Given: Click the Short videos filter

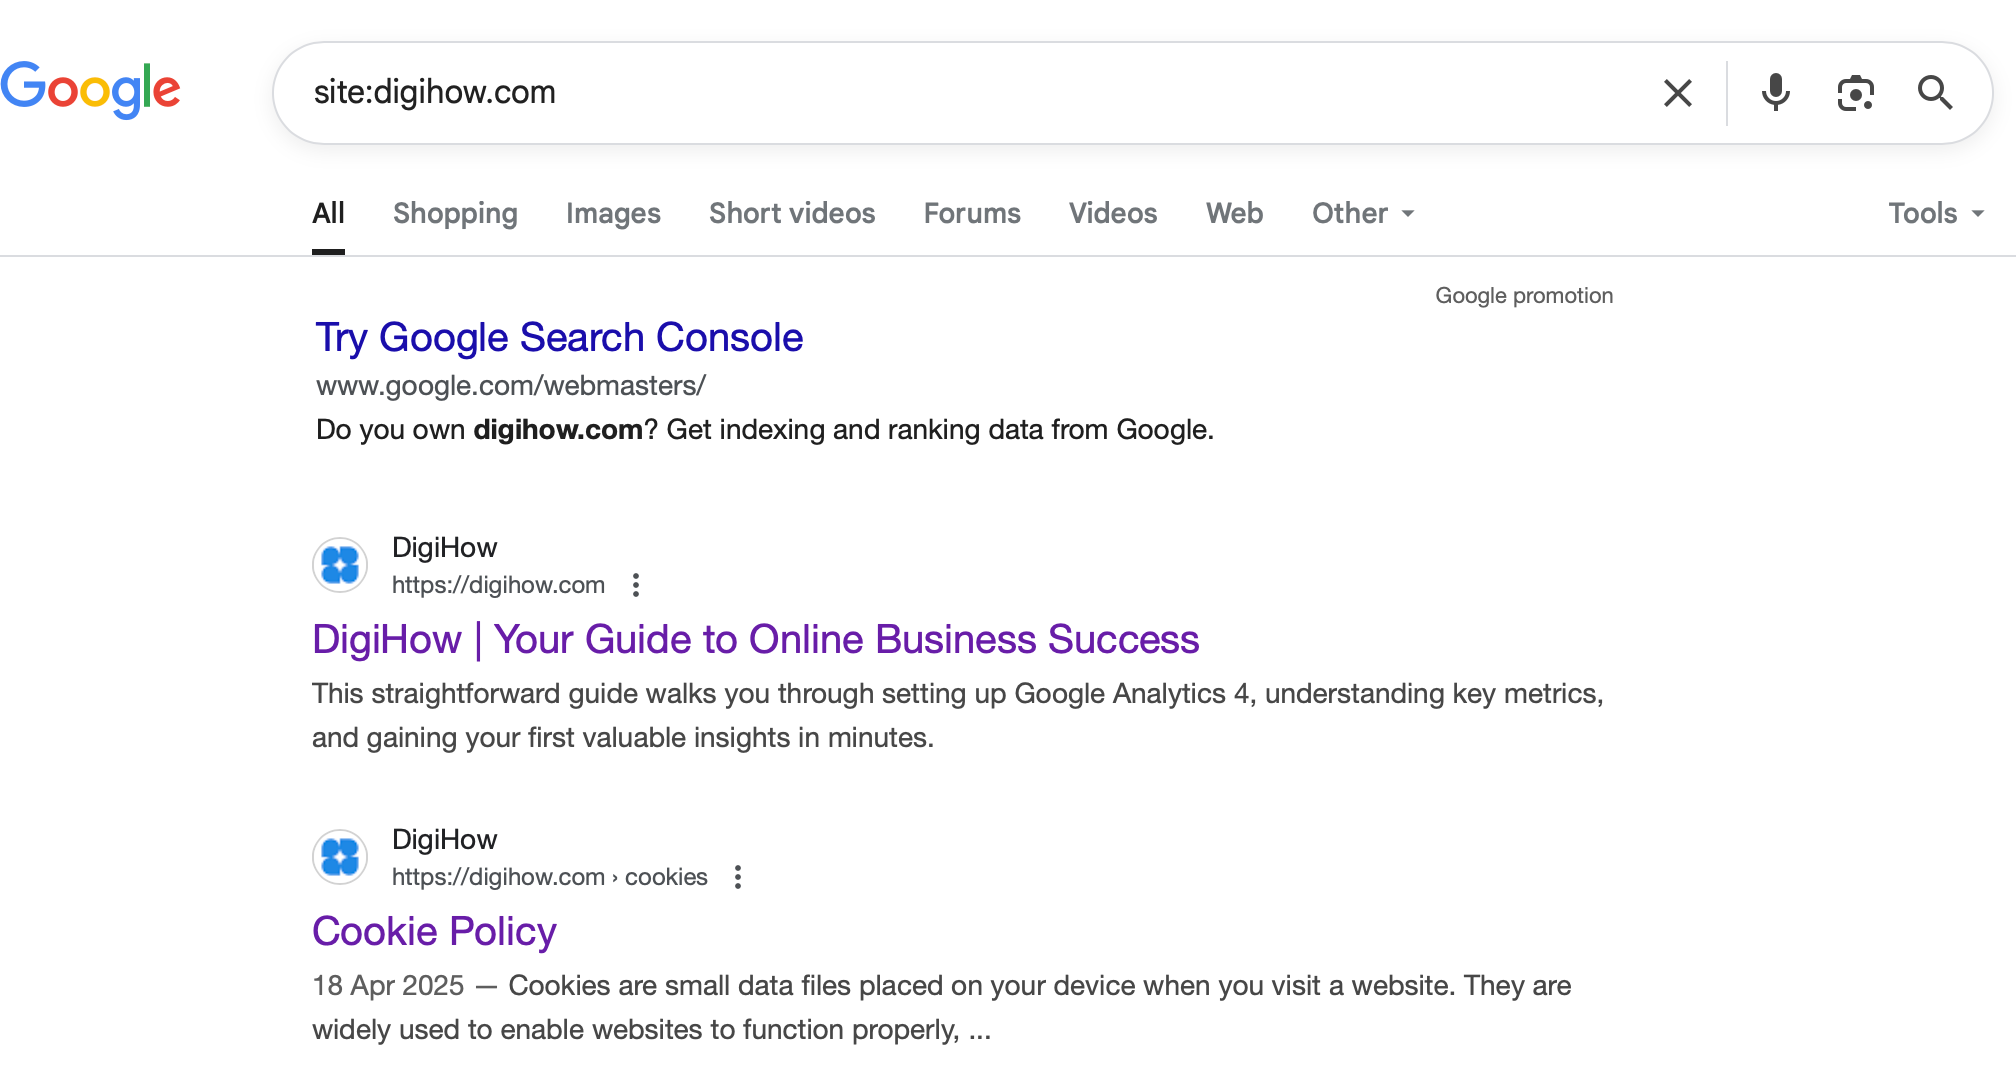Looking at the screenshot, I should [791, 213].
